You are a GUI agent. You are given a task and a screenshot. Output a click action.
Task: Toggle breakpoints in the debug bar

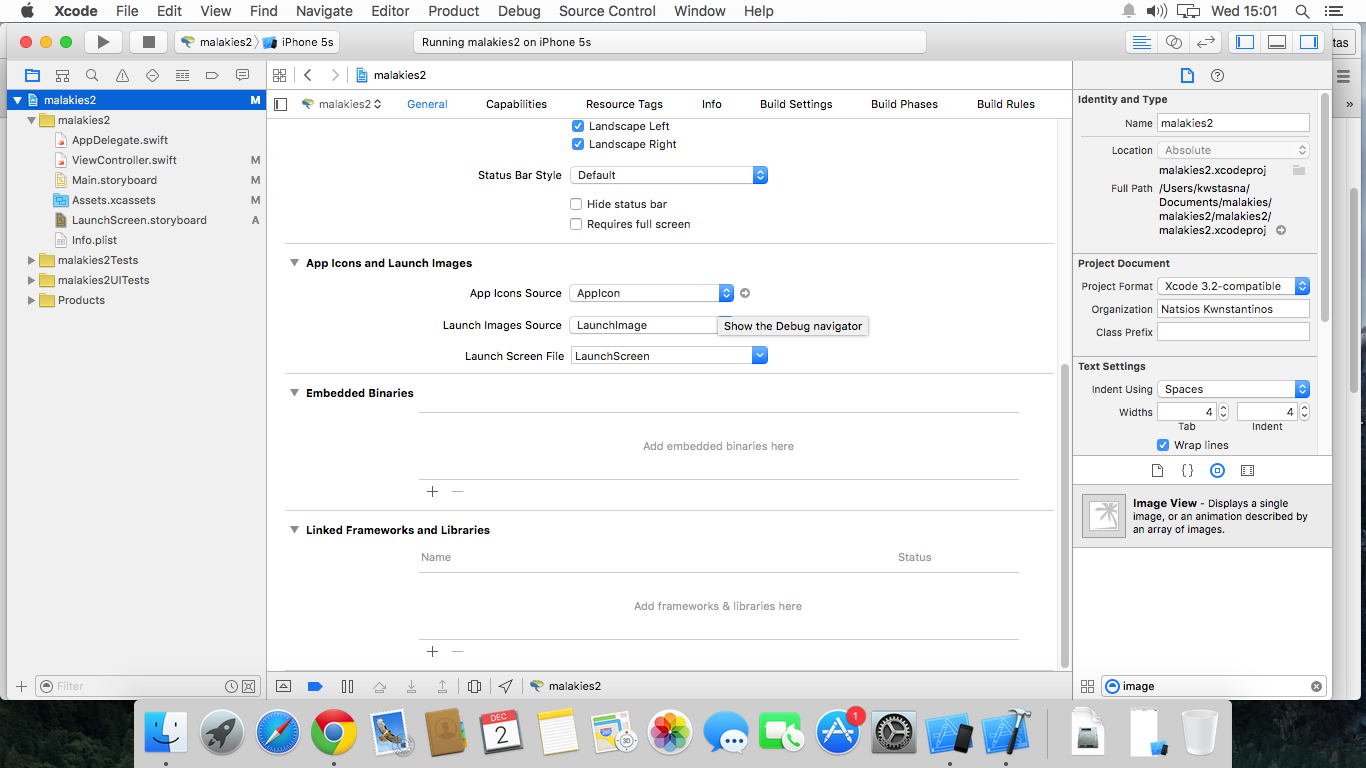(315, 686)
